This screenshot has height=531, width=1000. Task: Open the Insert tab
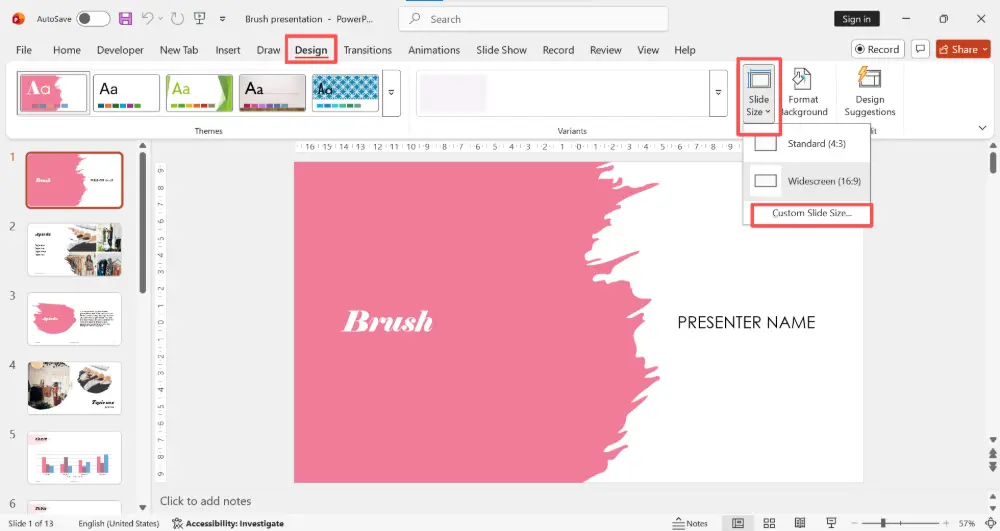[x=228, y=50]
